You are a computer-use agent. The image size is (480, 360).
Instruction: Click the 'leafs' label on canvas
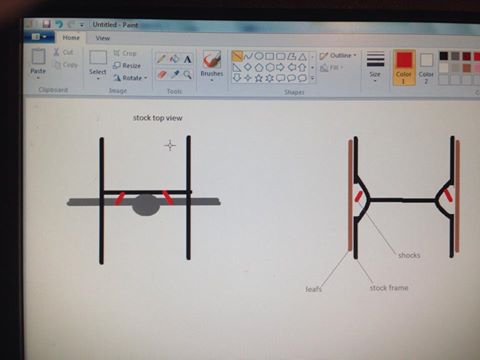coord(314,289)
